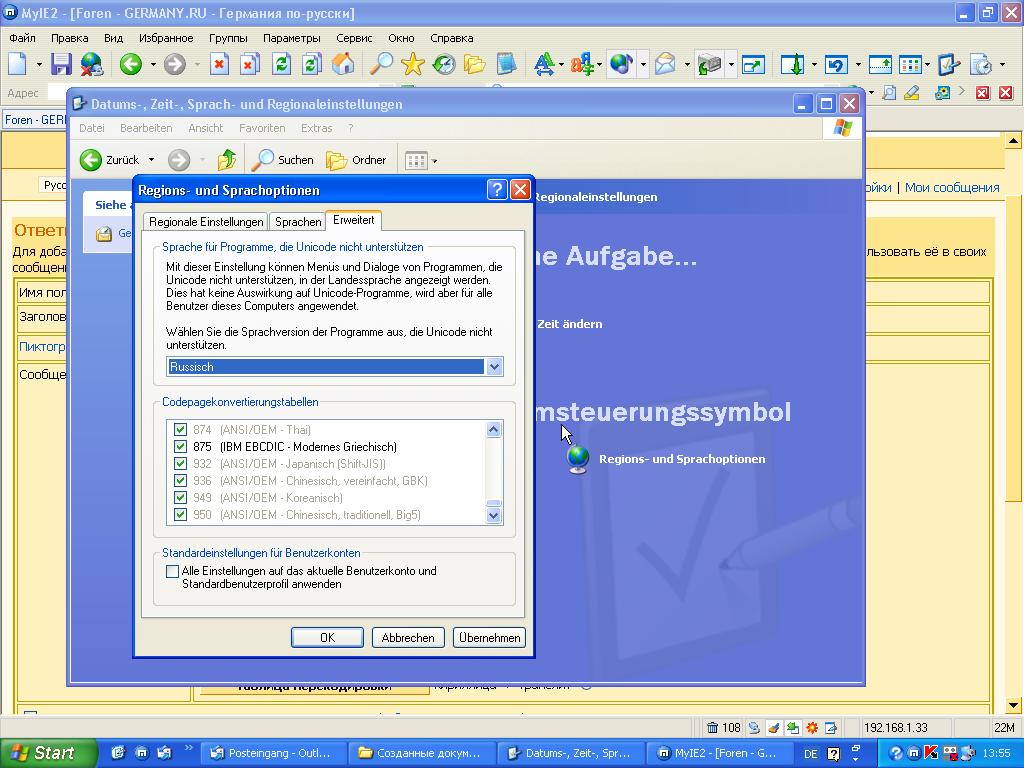
Task: Click the Start button on the taskbar
Action: tap(48, 753)
